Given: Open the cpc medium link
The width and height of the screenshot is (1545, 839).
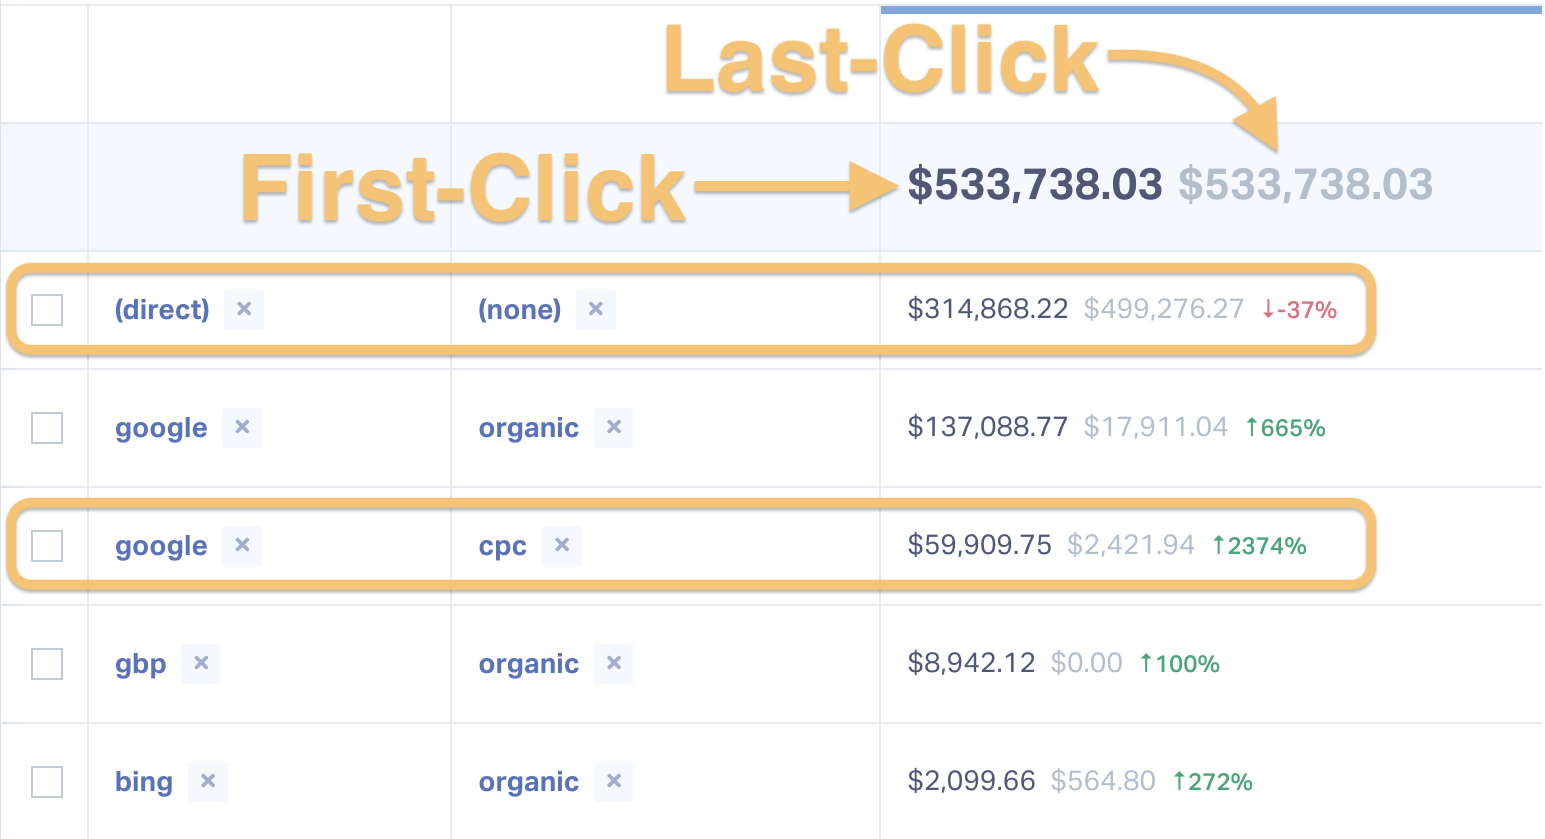Looking at the screenshot, I should (x=503, y=547).
